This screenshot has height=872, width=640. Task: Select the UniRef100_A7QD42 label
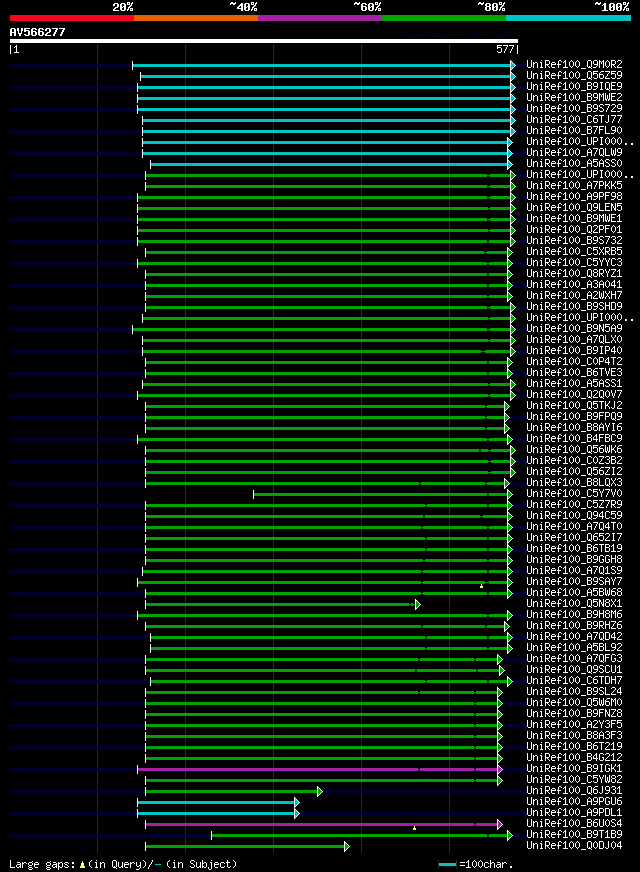tap(574, 637)
